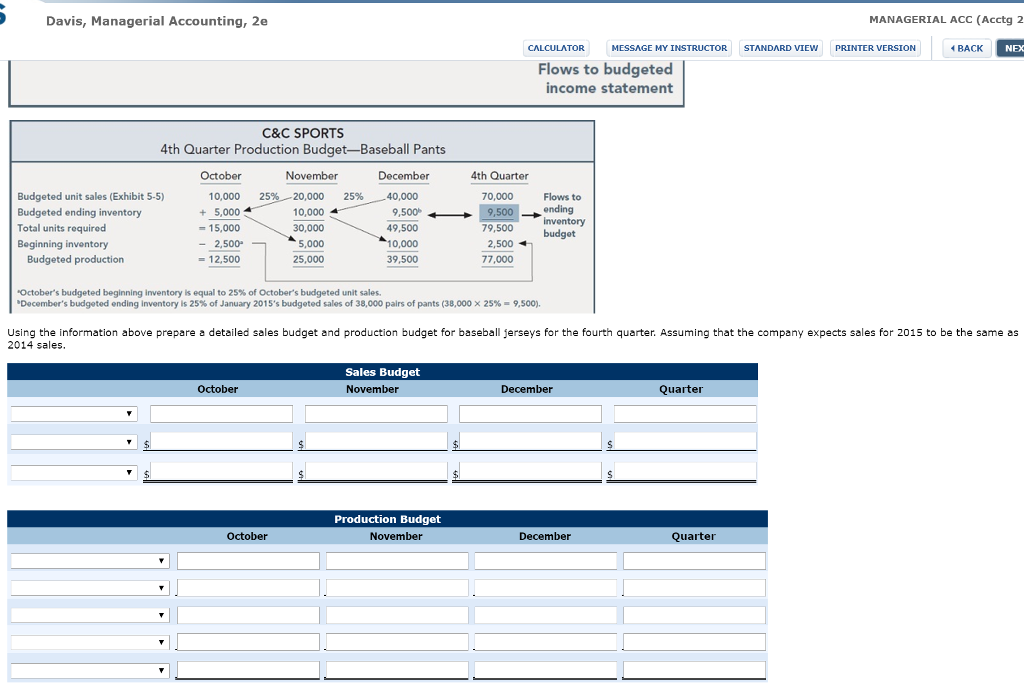Open the last dropdown in the Production Budget

88,669
